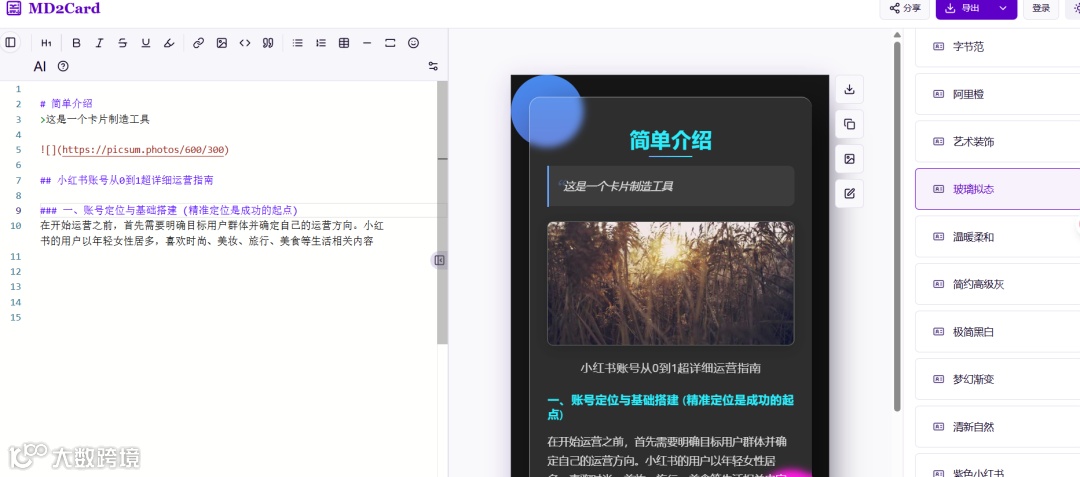Select the 艺术装饰 theme
Image resolution: width=1080 pixels, height=477 pixels.
click(997, 142)
